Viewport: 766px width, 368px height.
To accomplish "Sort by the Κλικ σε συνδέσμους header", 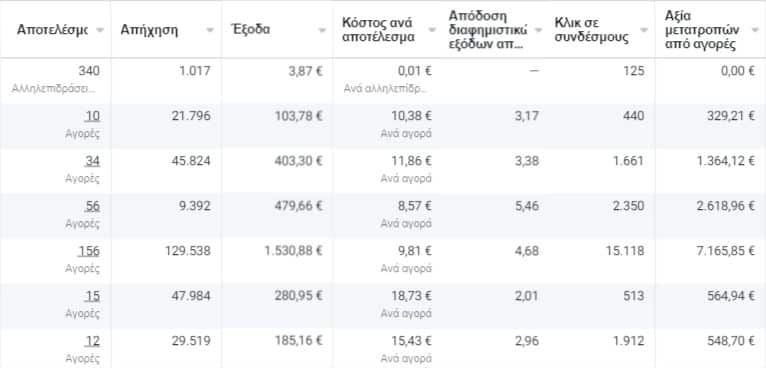I will coord(592,30).
